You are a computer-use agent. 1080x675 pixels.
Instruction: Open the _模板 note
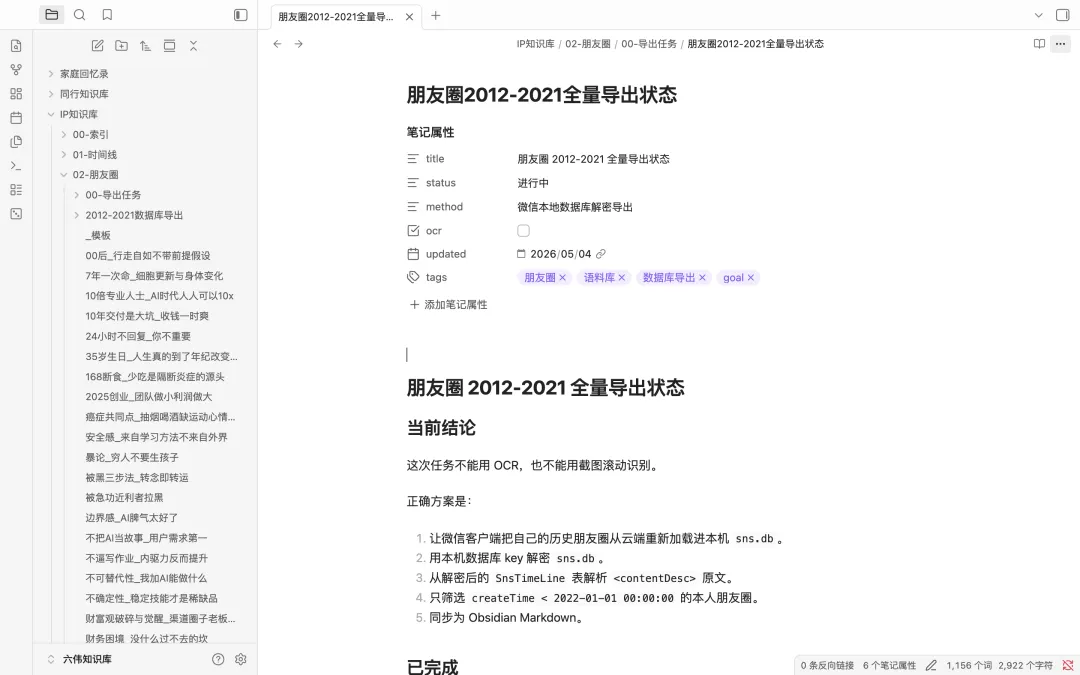tap(98, 236)
